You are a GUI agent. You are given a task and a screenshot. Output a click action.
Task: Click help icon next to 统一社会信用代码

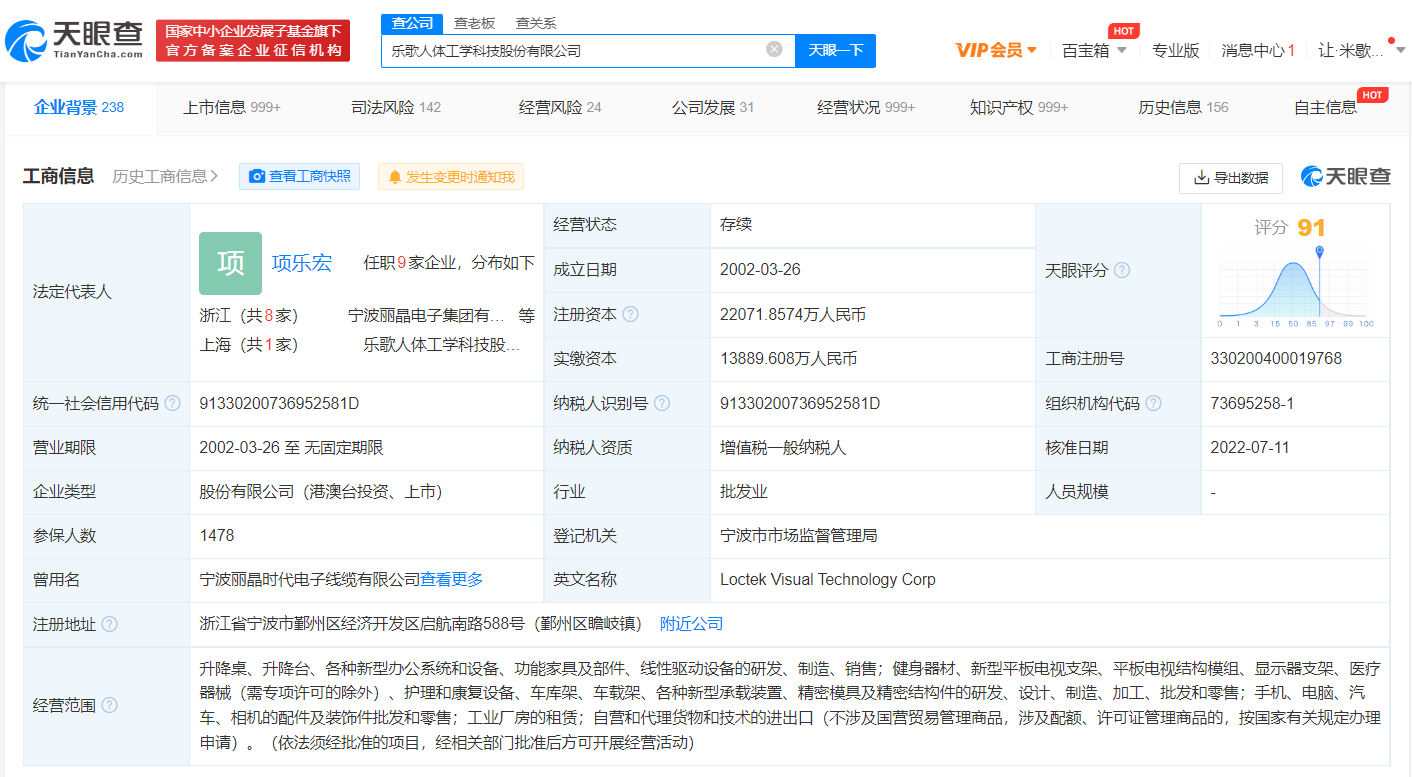click(173, 404)
